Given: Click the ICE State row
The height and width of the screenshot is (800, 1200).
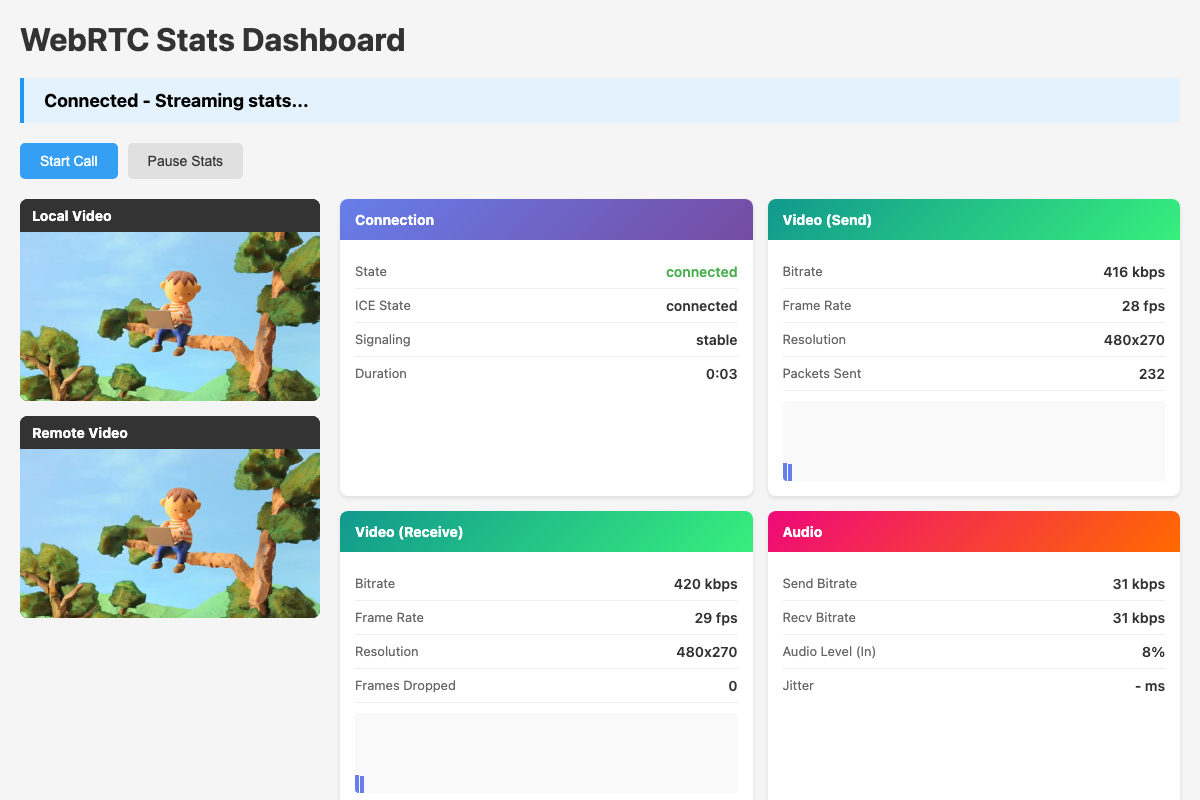Looking at the screenshot, I should [x=546, y=306].
